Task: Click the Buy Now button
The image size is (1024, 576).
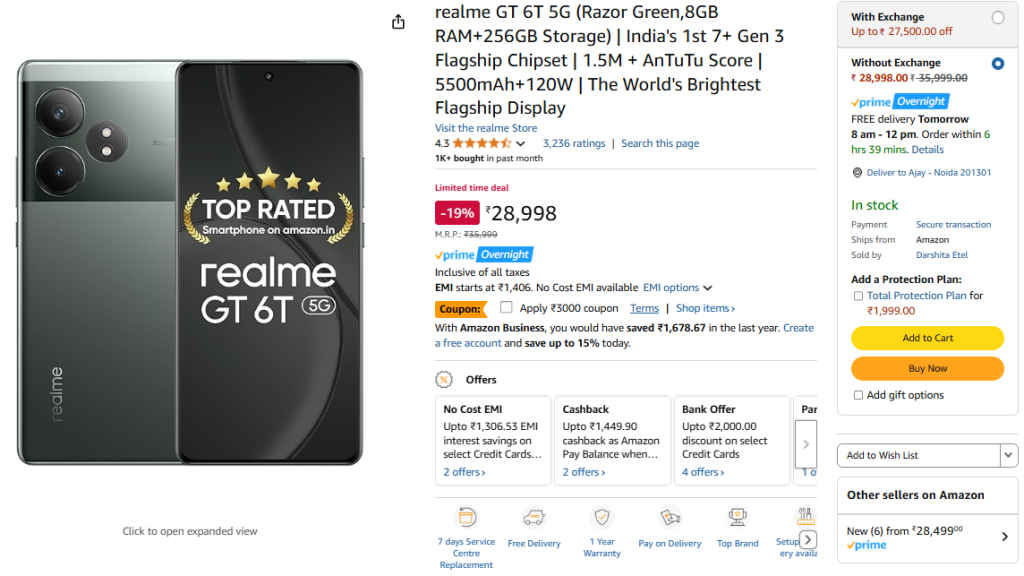Action: tap(926, 368)
